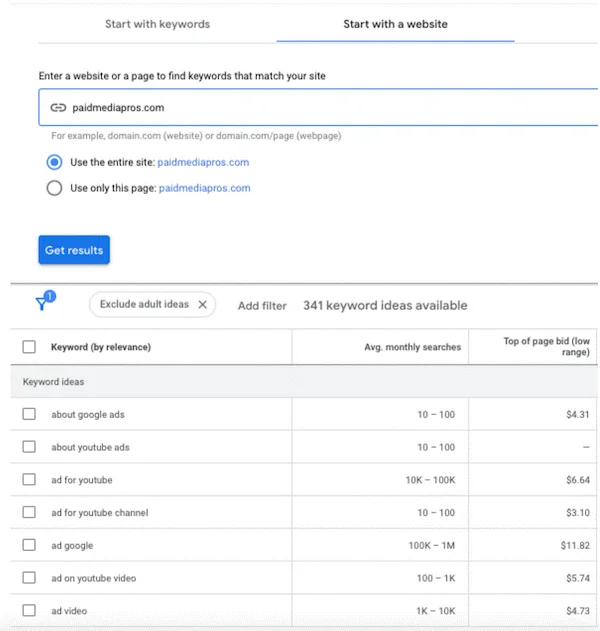This screenshot has height=631, width=600.
Task: Mark the ad video row checkbox
Action: coord(29,610)
